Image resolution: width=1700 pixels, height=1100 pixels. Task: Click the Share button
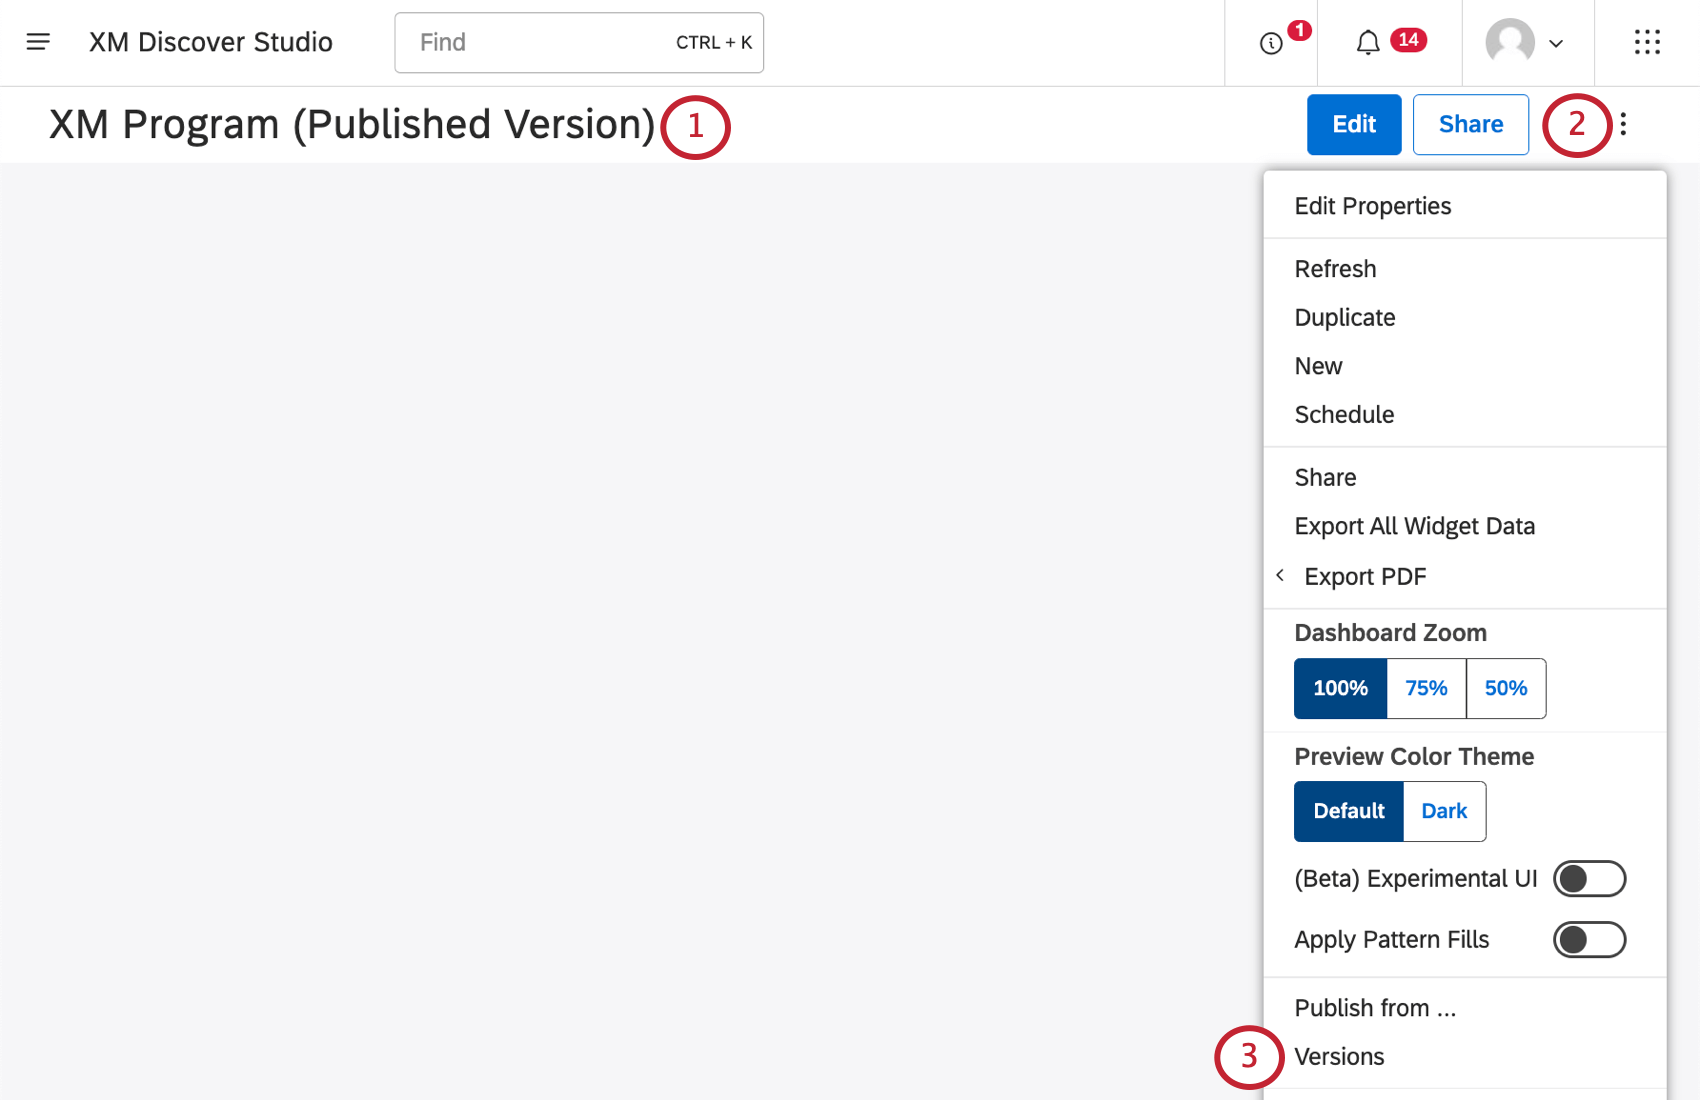point(1471,124)
